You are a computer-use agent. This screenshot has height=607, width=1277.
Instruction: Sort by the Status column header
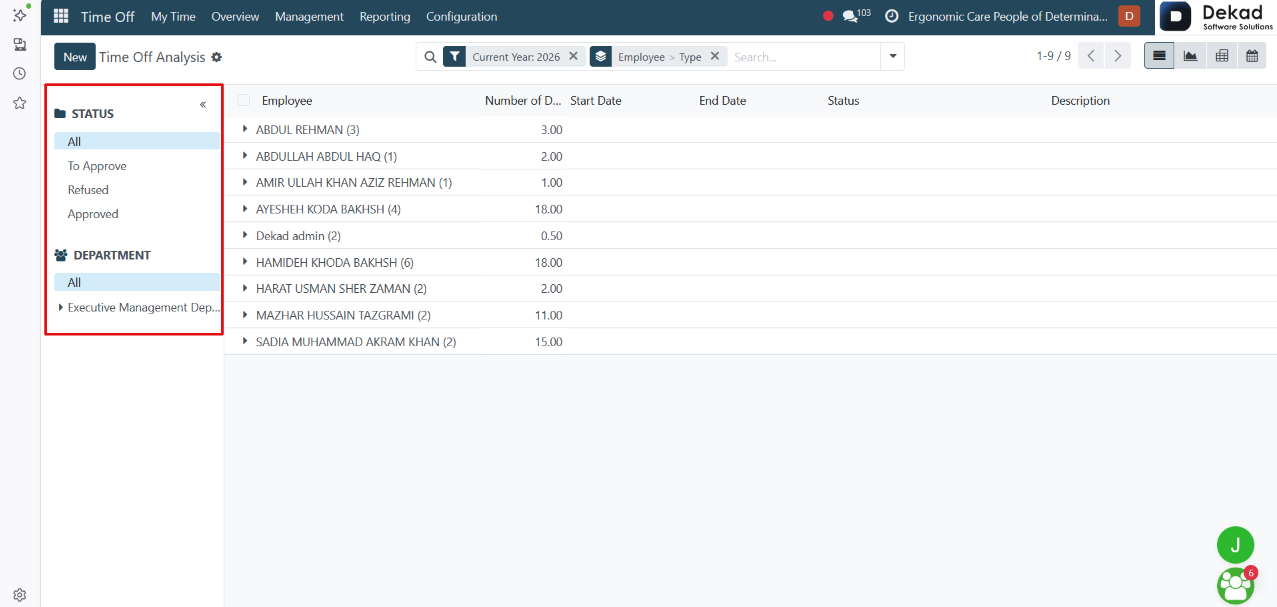843,100
